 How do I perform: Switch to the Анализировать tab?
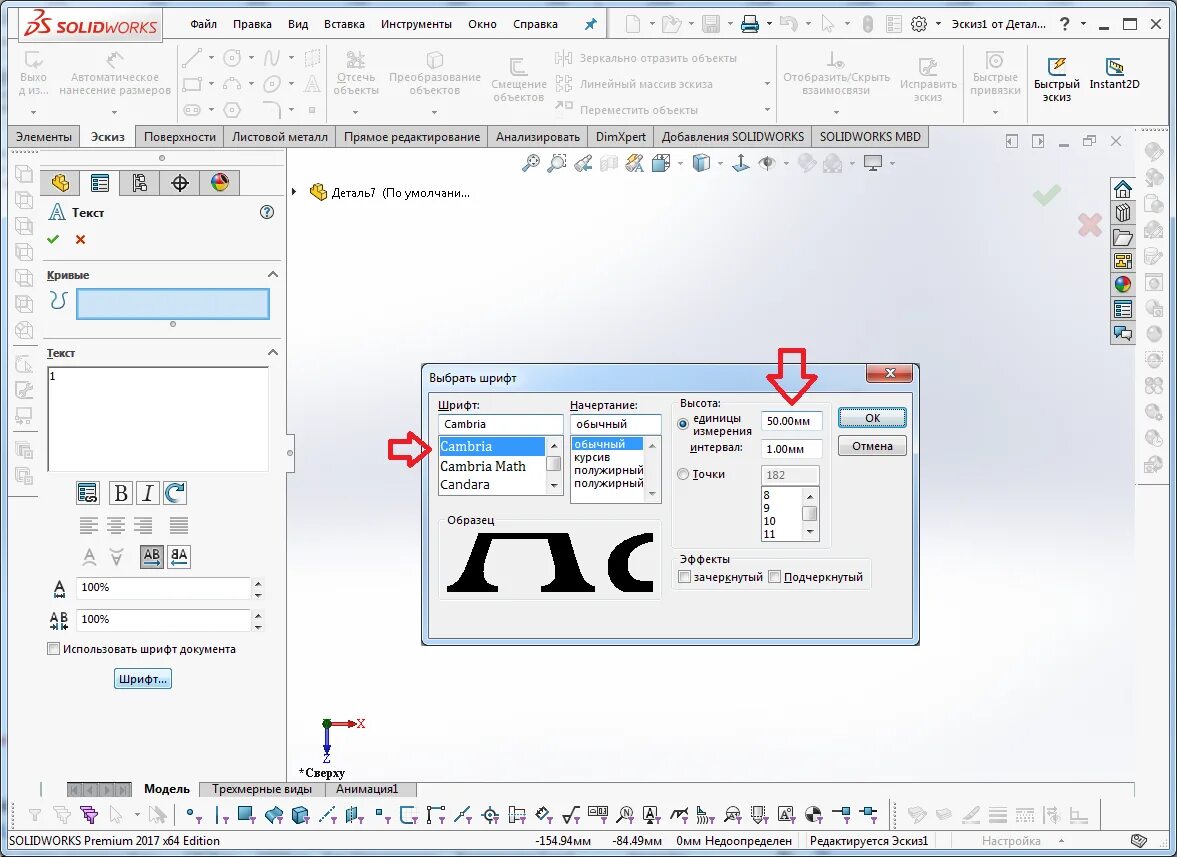tap(537, 137)
